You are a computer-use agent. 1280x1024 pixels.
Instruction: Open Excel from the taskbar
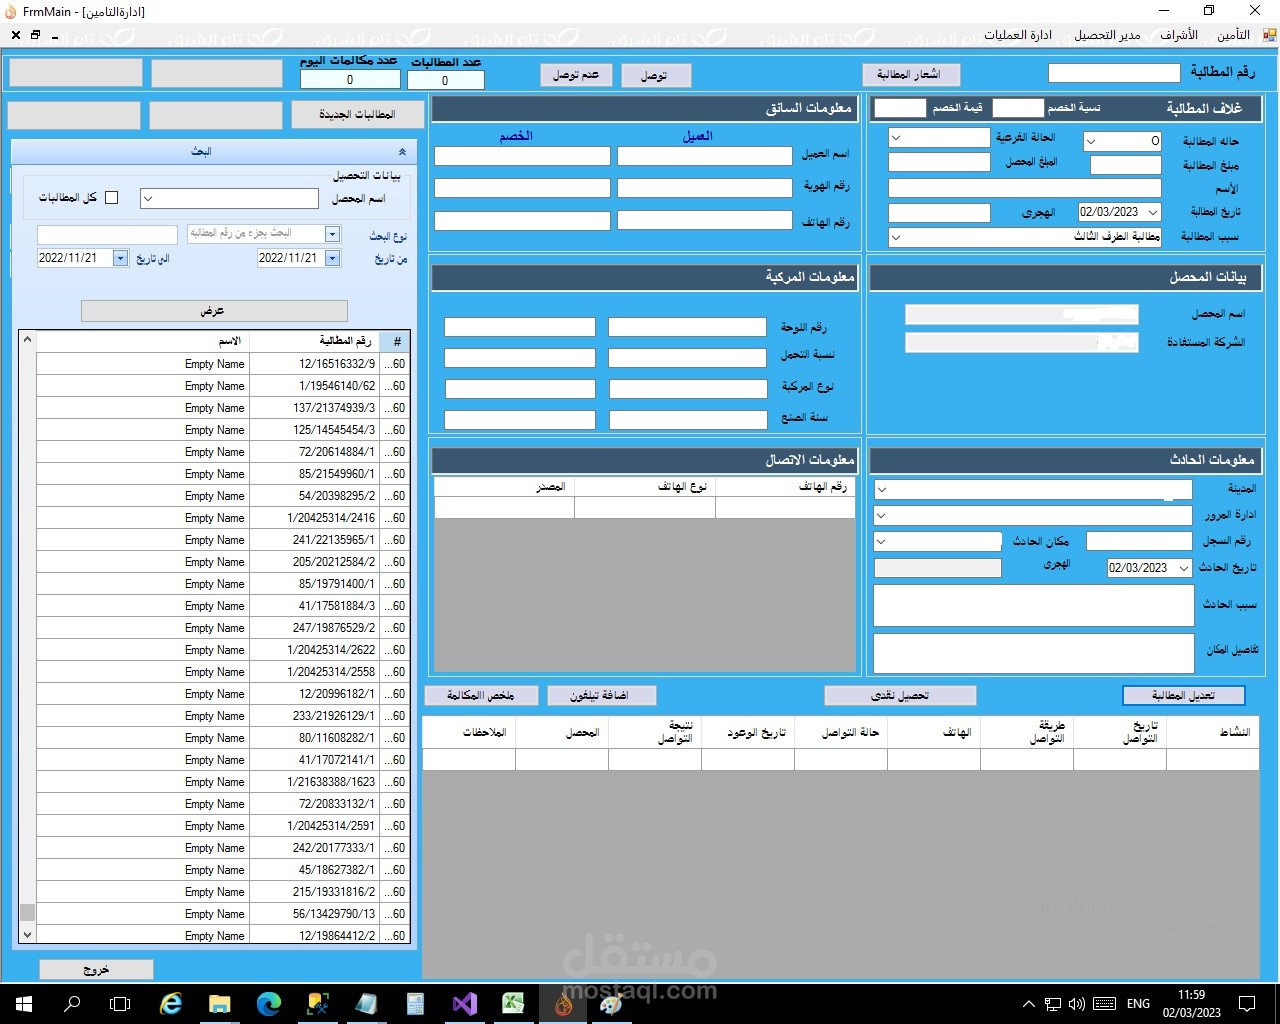pyautogui.click(x=514, y=1003)
